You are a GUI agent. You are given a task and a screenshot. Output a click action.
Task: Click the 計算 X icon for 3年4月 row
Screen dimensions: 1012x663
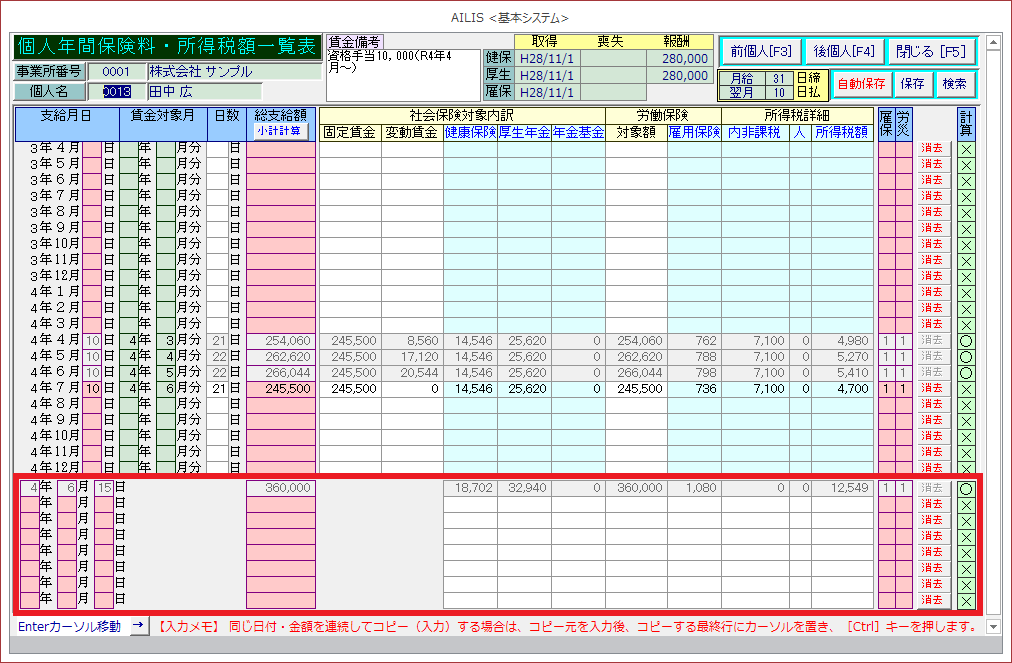[966, 148]
